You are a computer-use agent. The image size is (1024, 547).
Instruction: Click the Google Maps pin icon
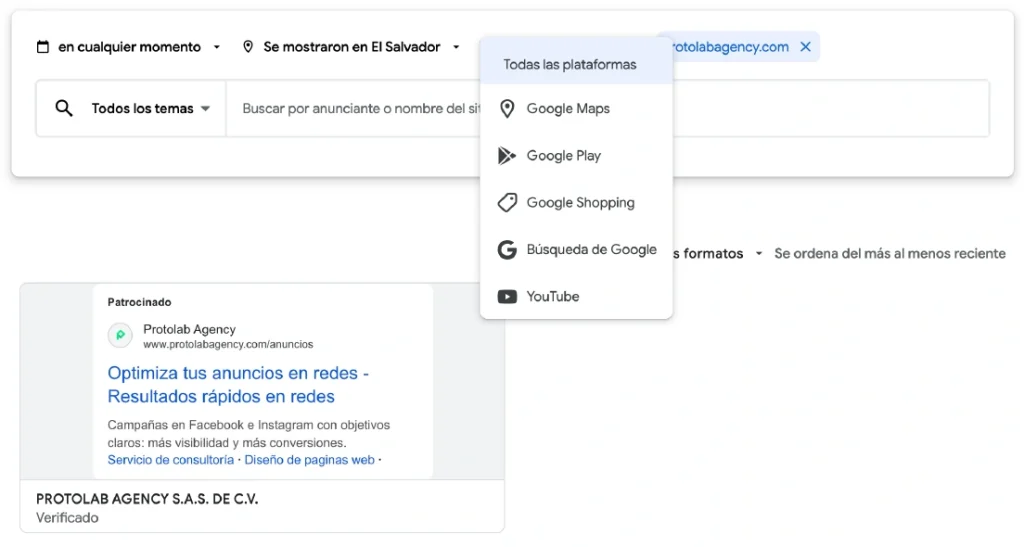click(507, 109)
